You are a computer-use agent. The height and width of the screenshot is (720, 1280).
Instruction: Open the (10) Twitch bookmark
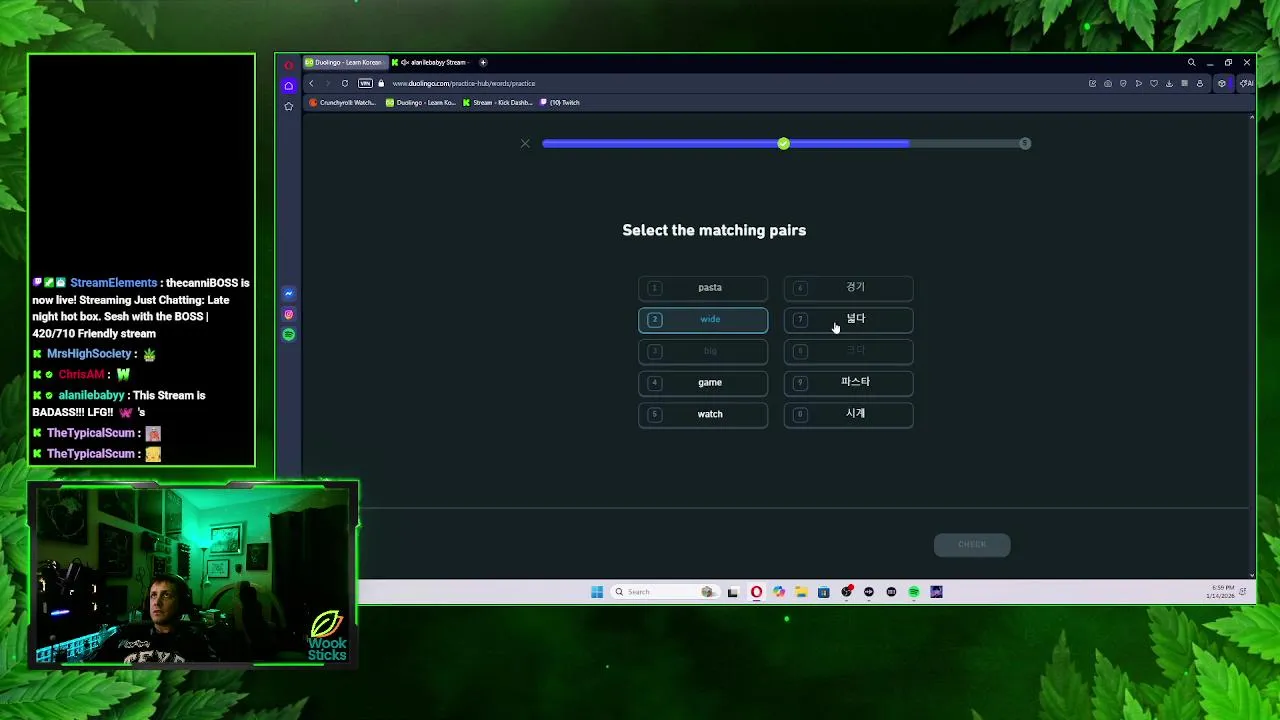click(560, 102)
